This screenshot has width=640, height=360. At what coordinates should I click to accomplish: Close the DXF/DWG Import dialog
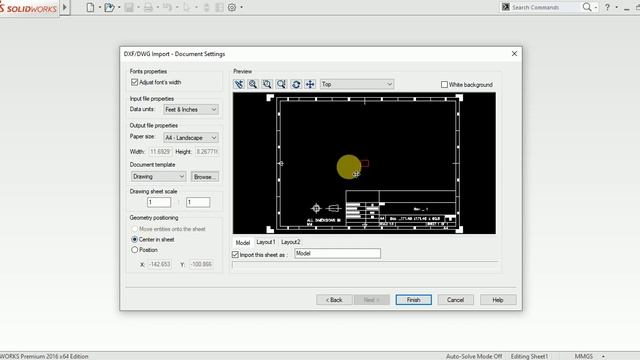point(514,53)
